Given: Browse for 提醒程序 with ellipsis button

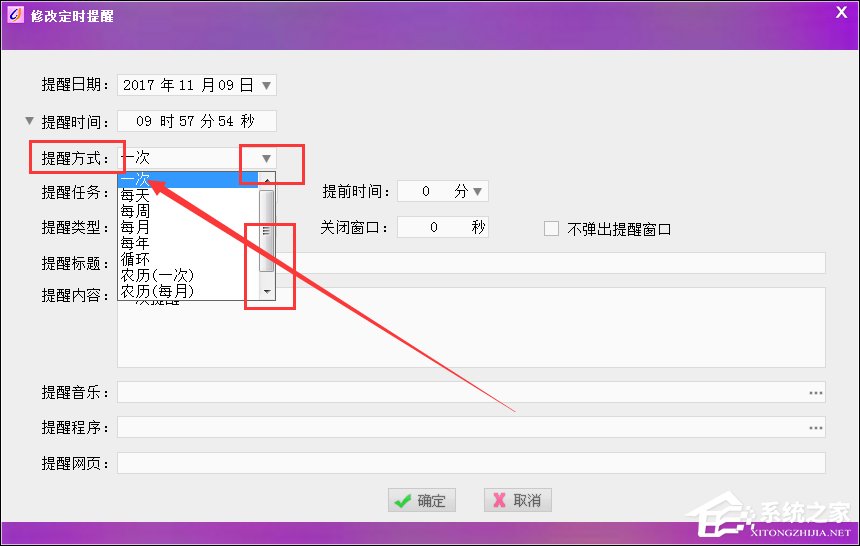Looking at the screenshot, I should pos(816,427).
